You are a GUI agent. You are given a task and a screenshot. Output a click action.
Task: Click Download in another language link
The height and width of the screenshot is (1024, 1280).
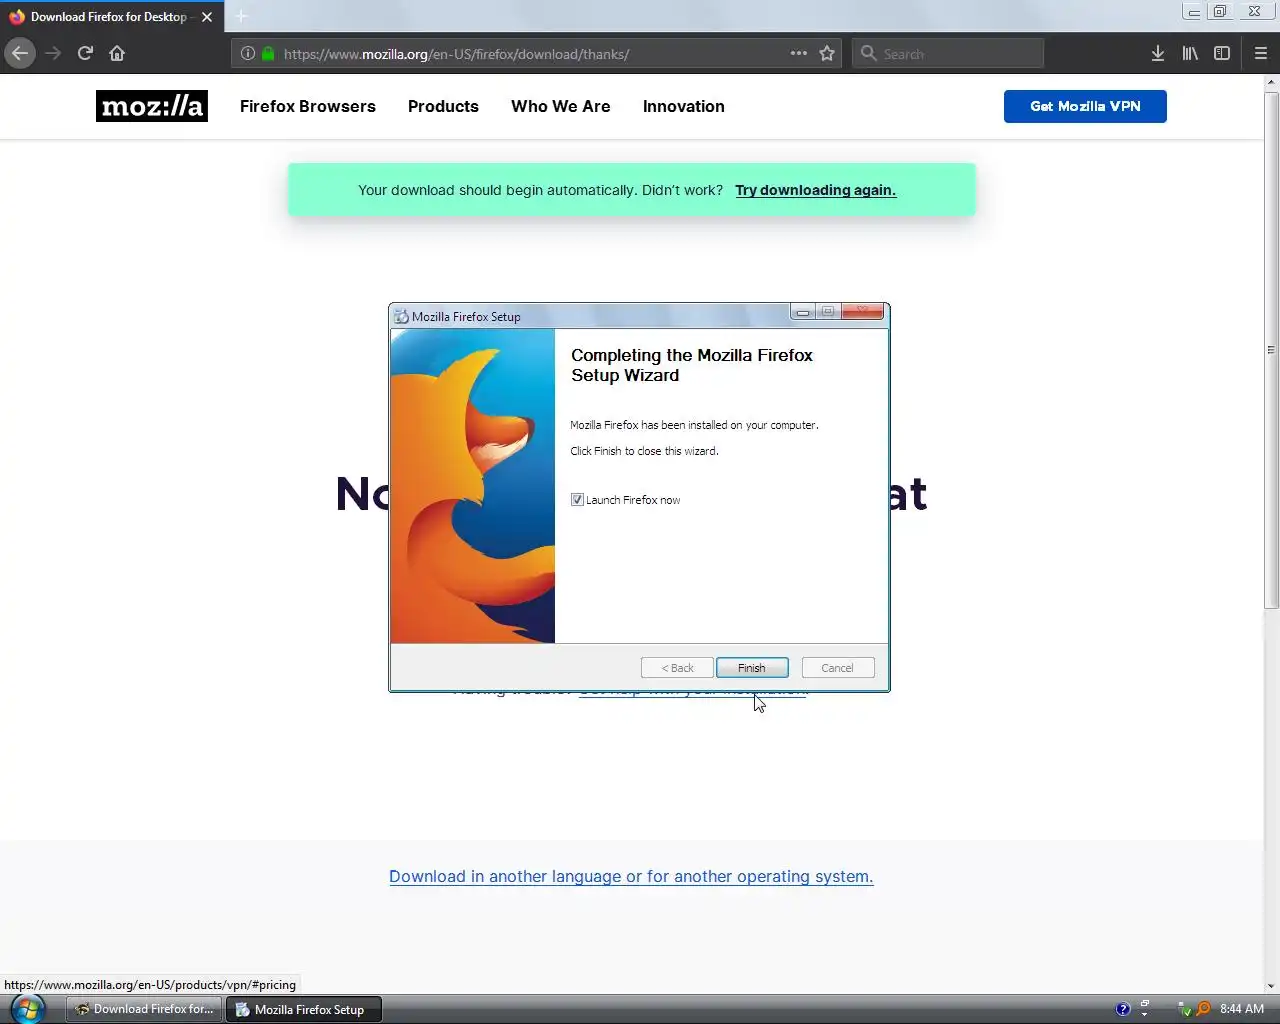631,877
